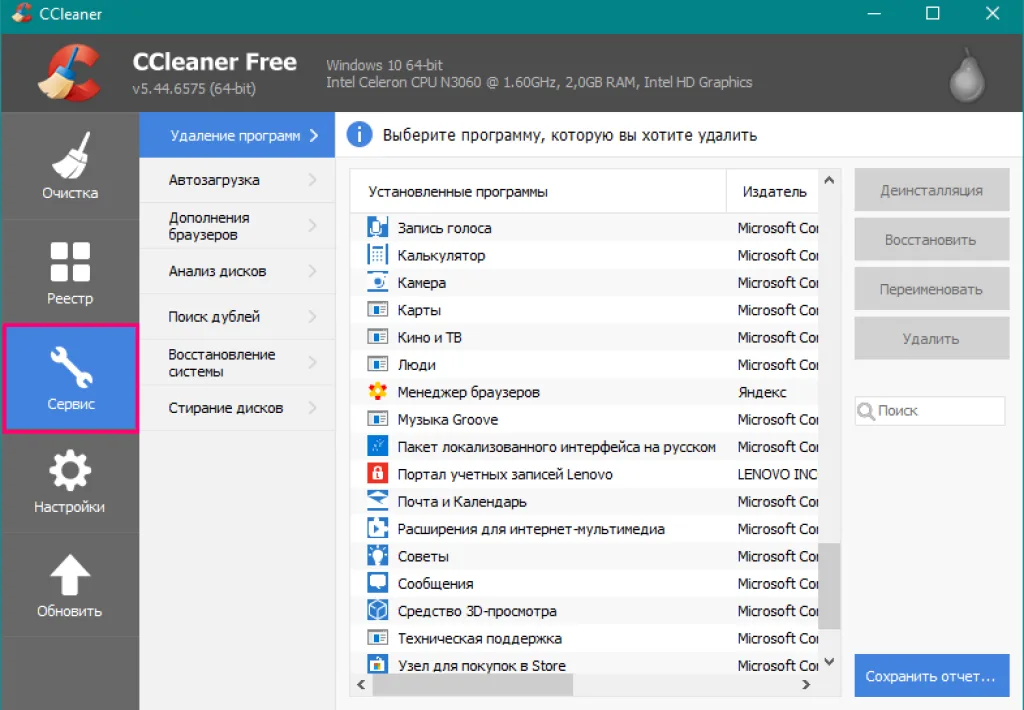Select the Сервис wrench tools section
Viewport: 1024px width, 710px height.
coord(71,378)
